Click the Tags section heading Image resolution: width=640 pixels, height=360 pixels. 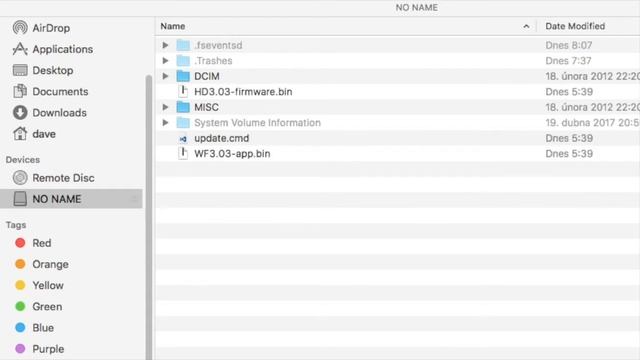click(16, 225)
